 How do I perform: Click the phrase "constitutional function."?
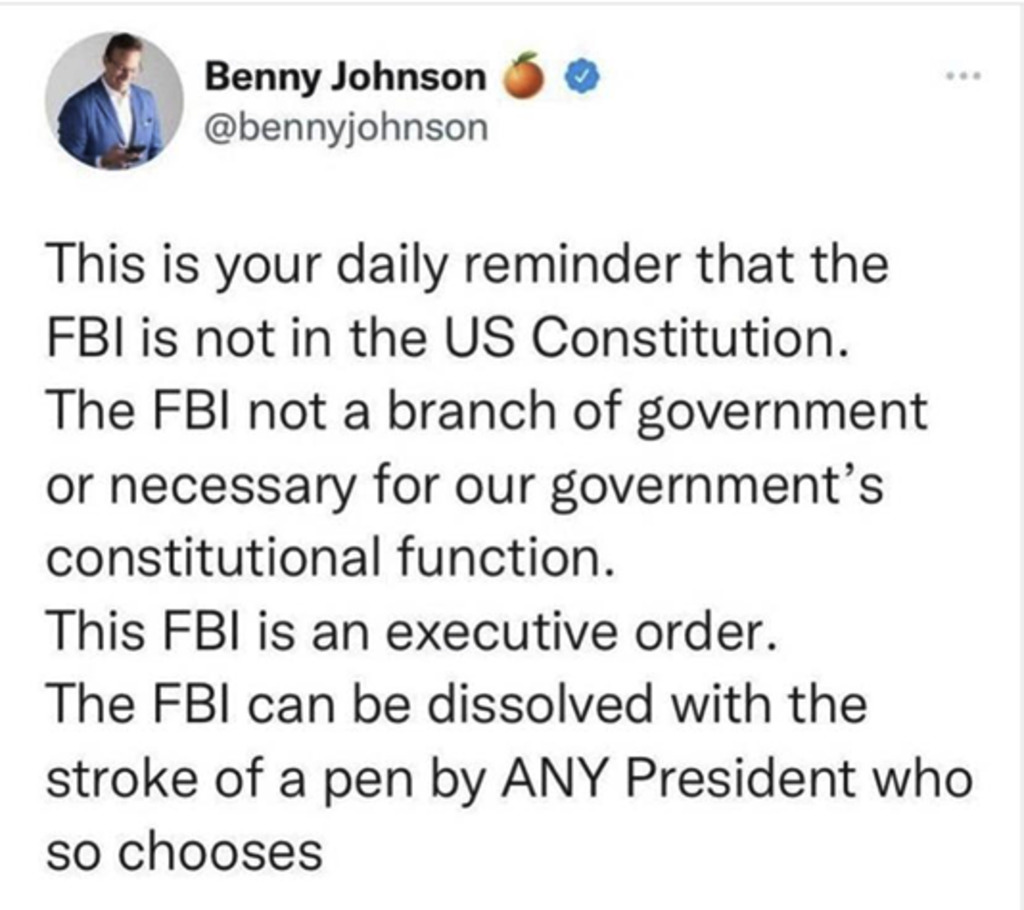[332, 559]
